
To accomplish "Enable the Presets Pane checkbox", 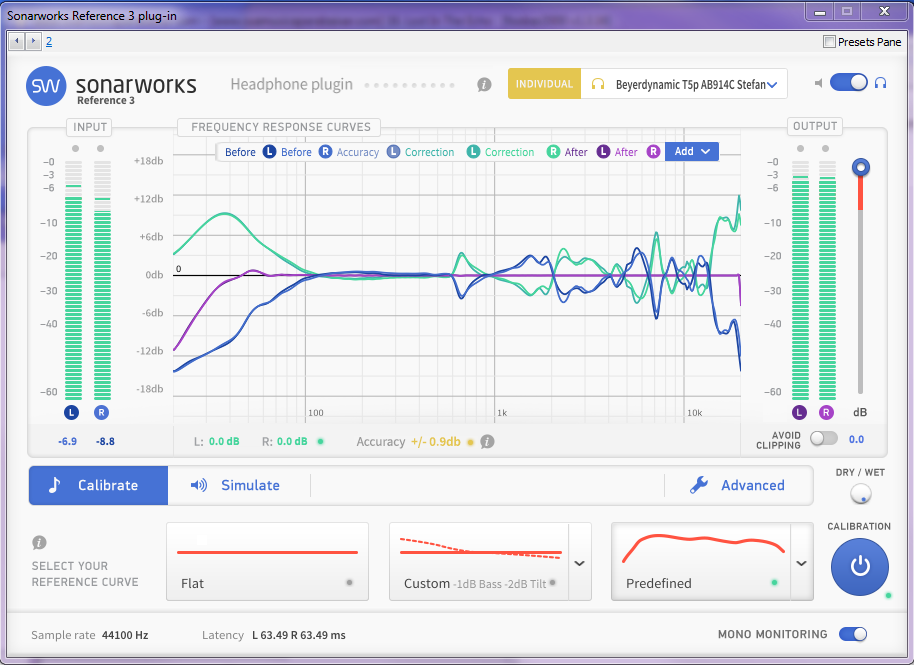I will pos(829,41).
